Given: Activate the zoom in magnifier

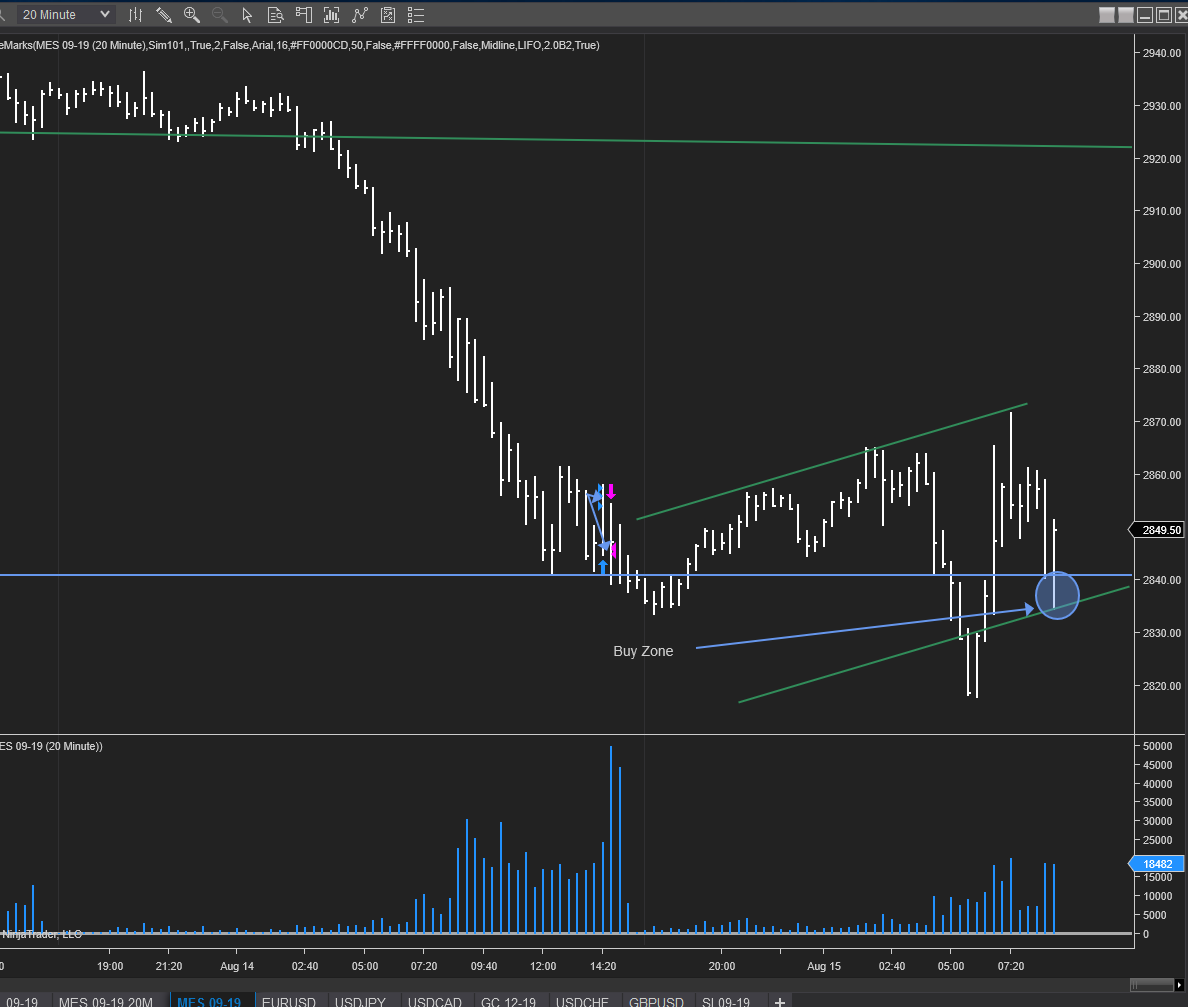Looking at the screenshot, I should click(x=192, y=14).
